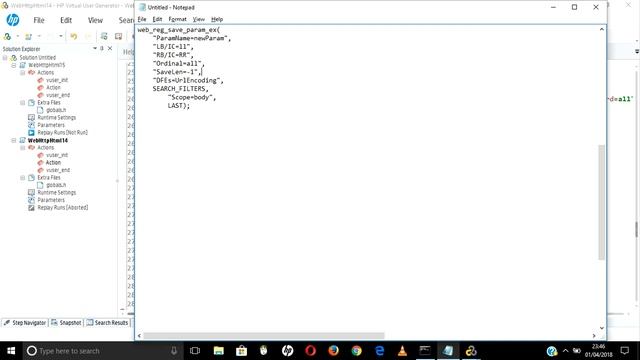
Task: Click the new script toolbar icon in VuGen
Action: tap(7, 36)
